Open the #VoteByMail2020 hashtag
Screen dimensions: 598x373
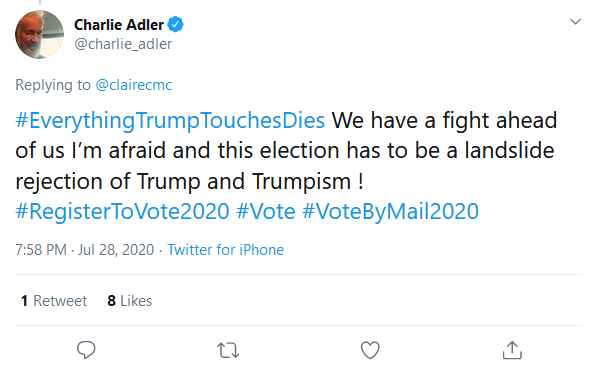390,211
